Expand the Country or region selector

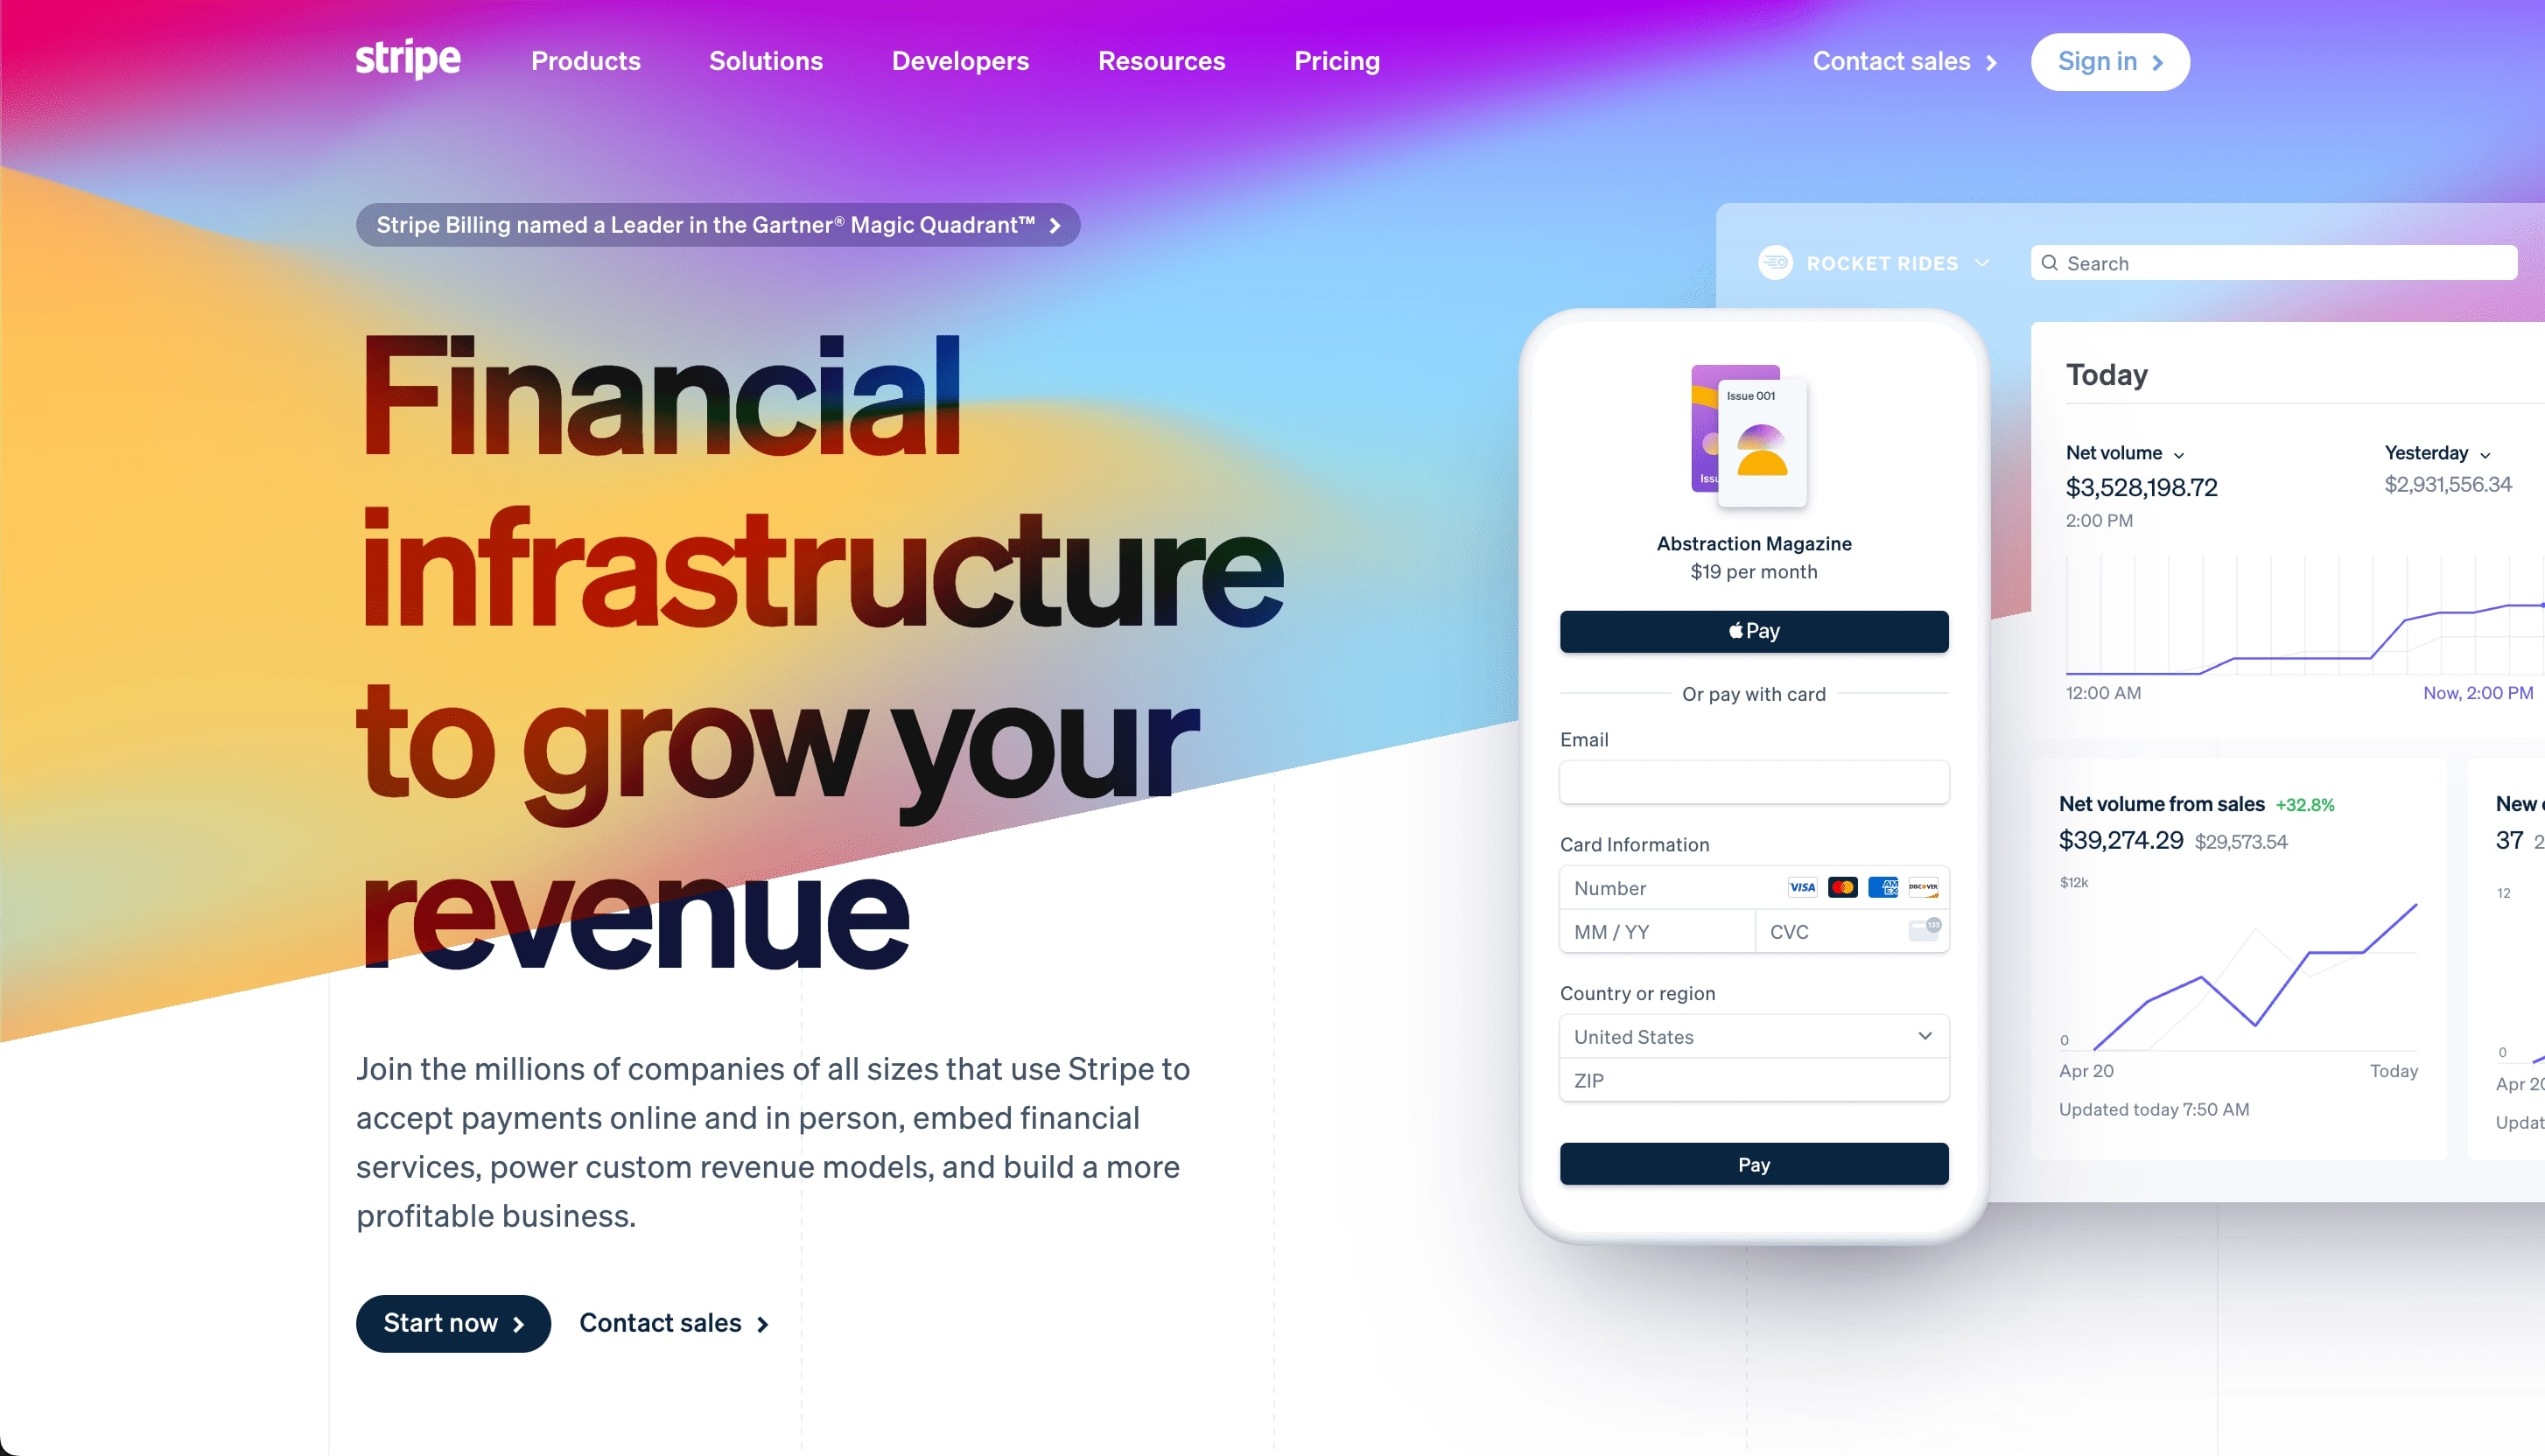pyautogui.click(x=1753, y=1037)
